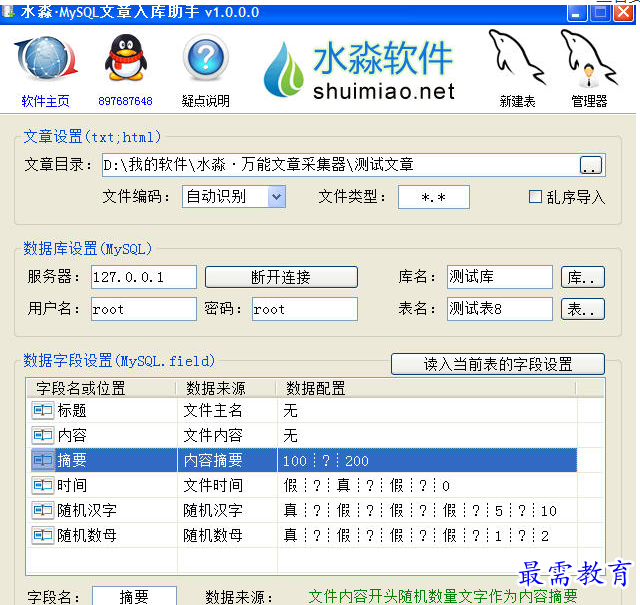640x605 pixels.
Task: Minimize the 水淼 MySQL window
Action: [x=577, y=13]
